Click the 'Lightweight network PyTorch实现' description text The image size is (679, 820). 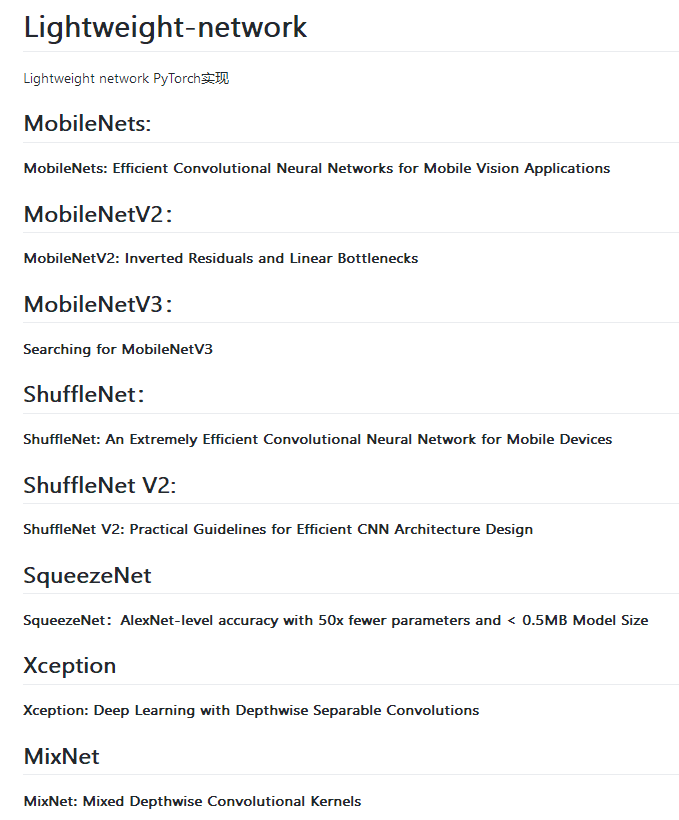click(126, 78)
